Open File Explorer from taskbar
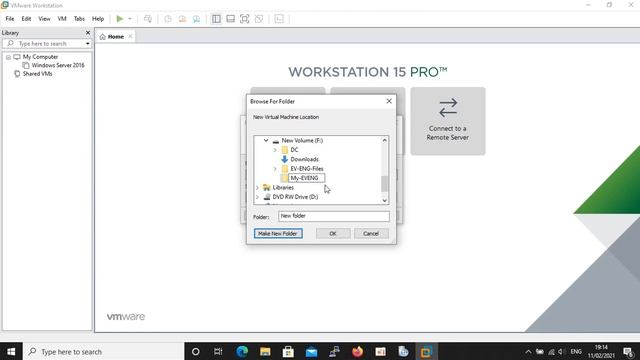Screen dimensions: 640x360 [265, 351]
